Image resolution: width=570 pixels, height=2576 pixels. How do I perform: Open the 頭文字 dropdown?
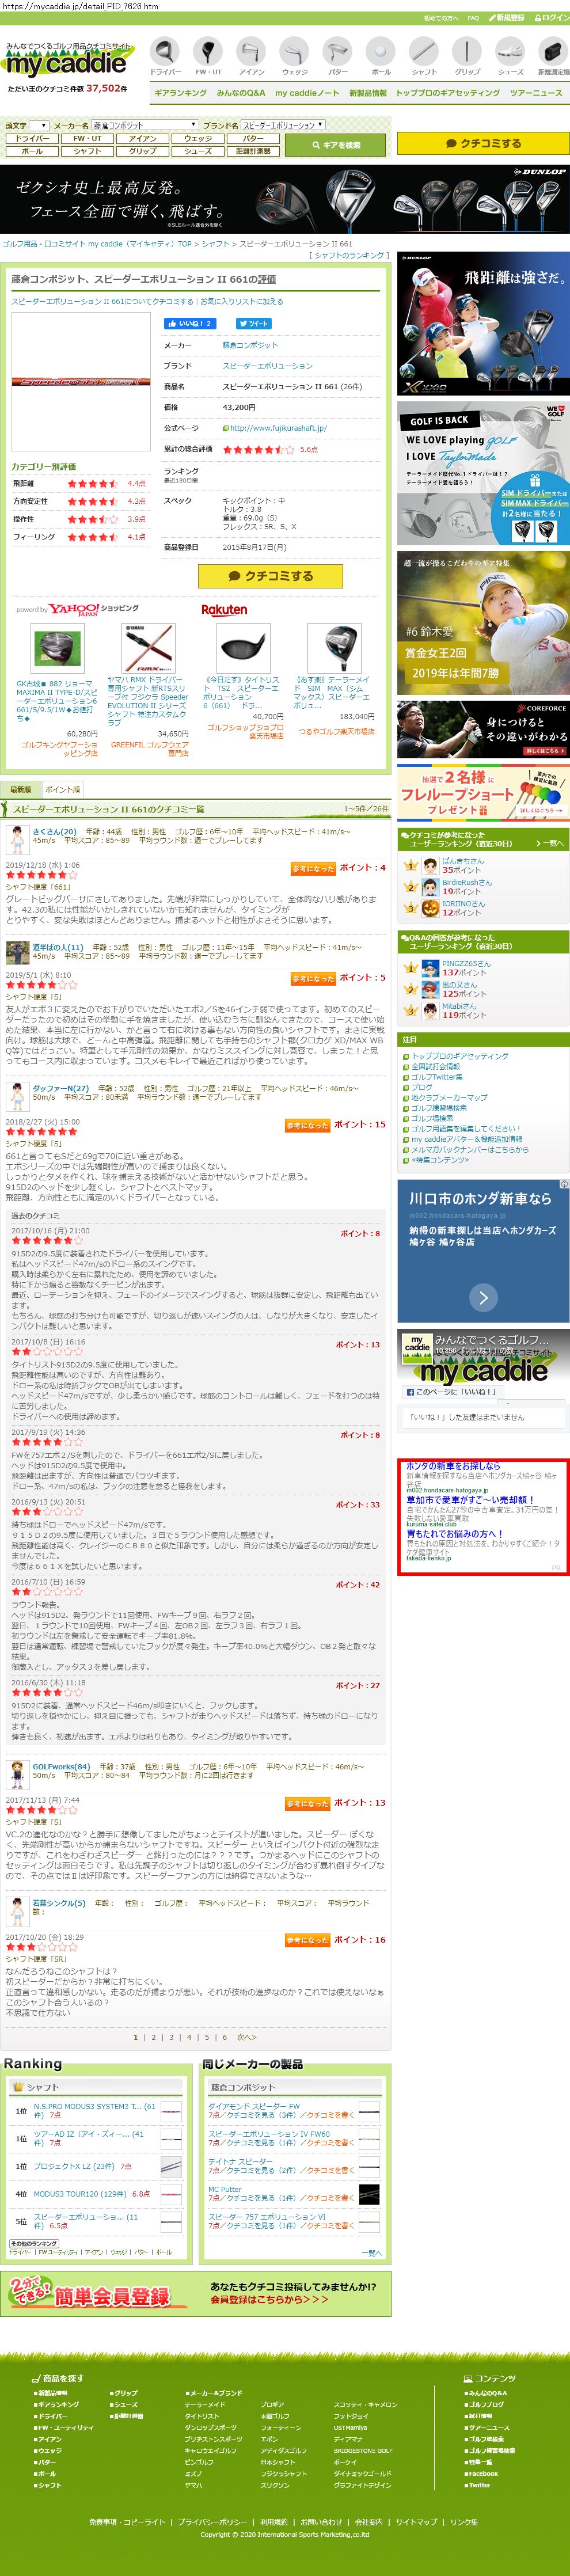click(x=39, y=125)
